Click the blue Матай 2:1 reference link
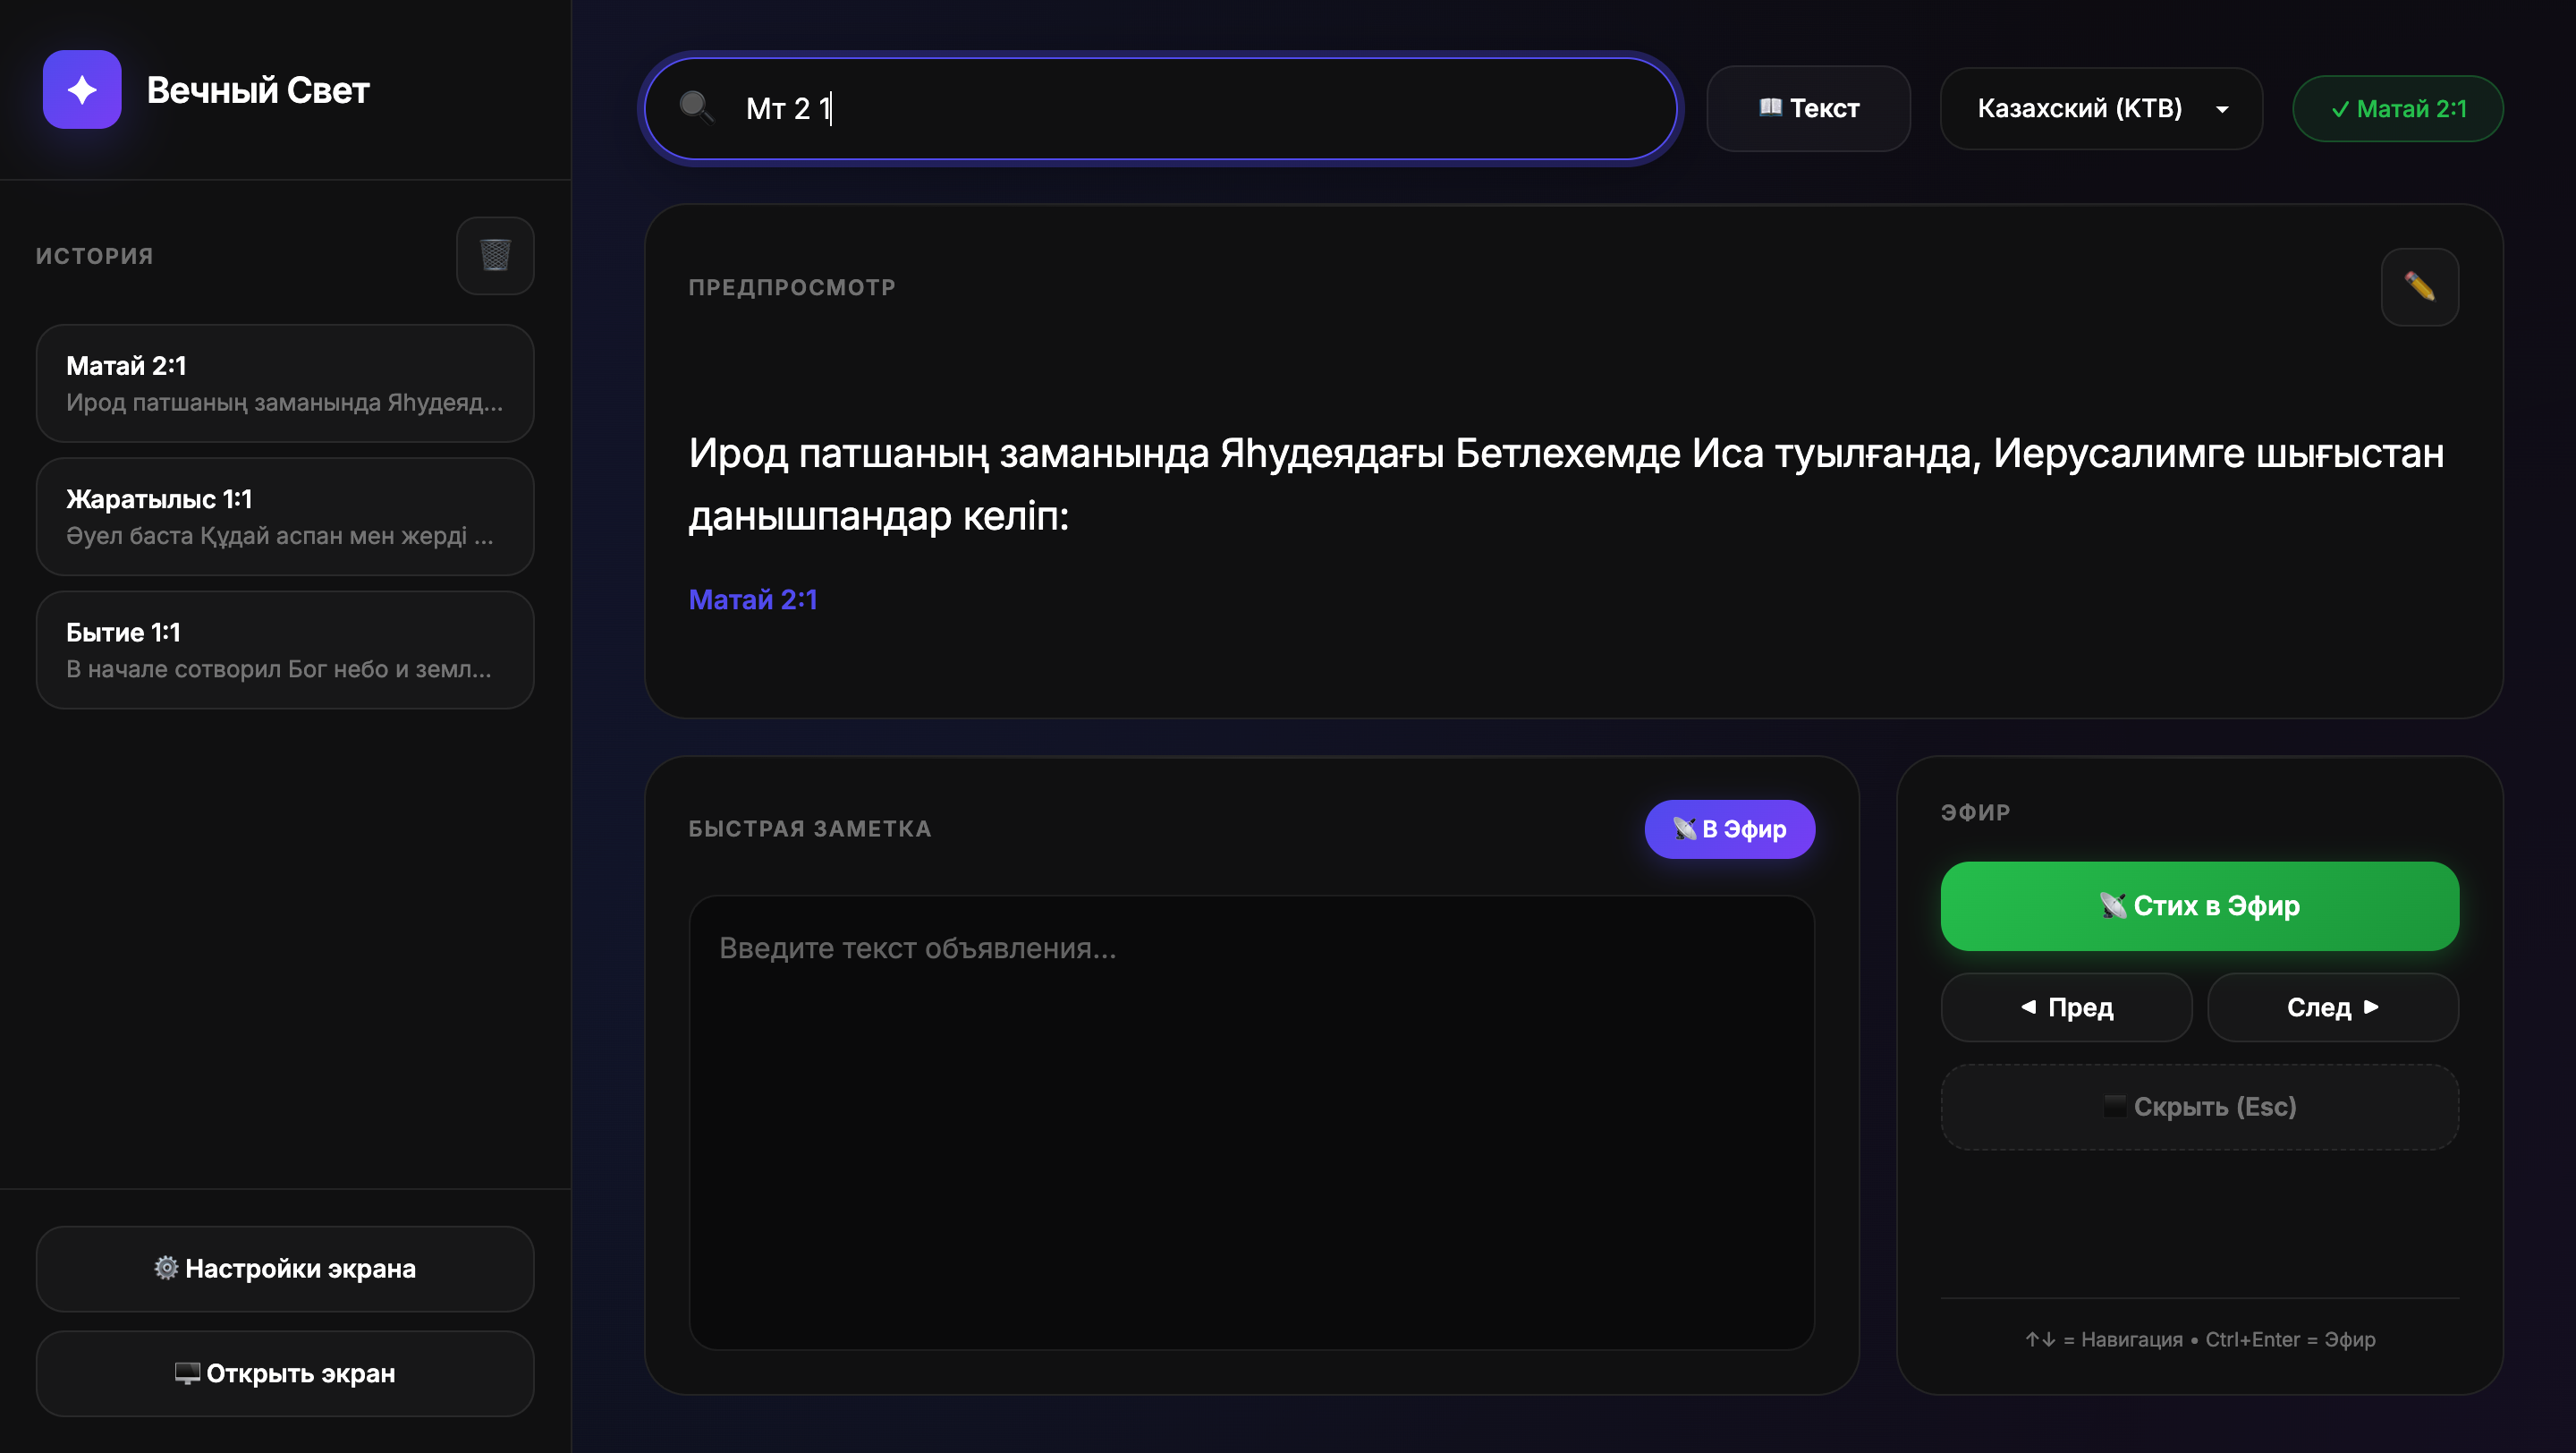 [753, 600]
